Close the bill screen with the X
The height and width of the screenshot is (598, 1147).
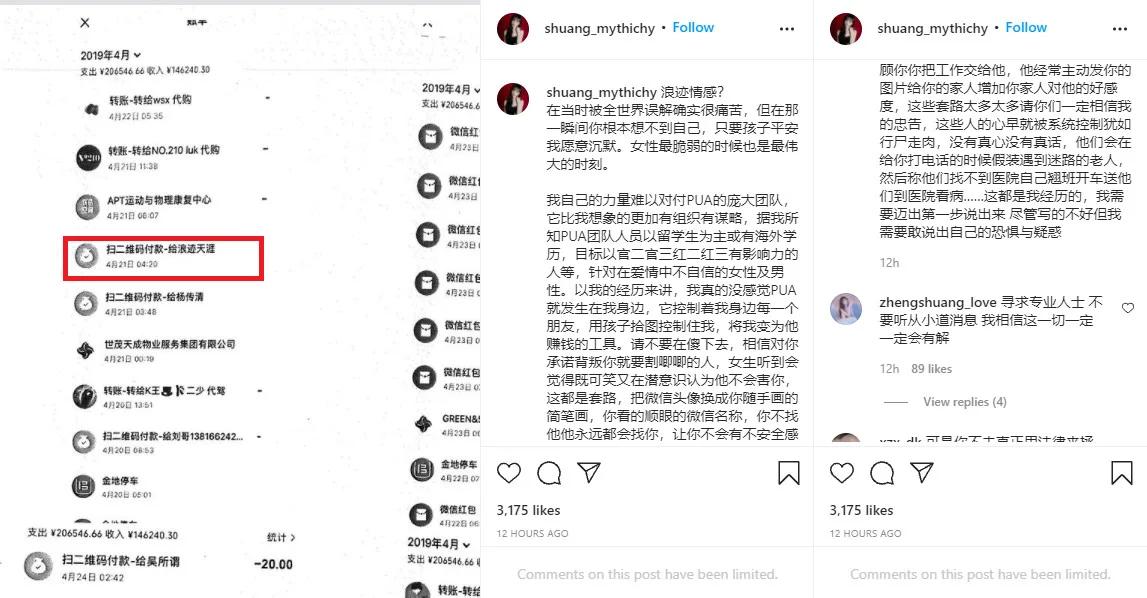[85, 23]
